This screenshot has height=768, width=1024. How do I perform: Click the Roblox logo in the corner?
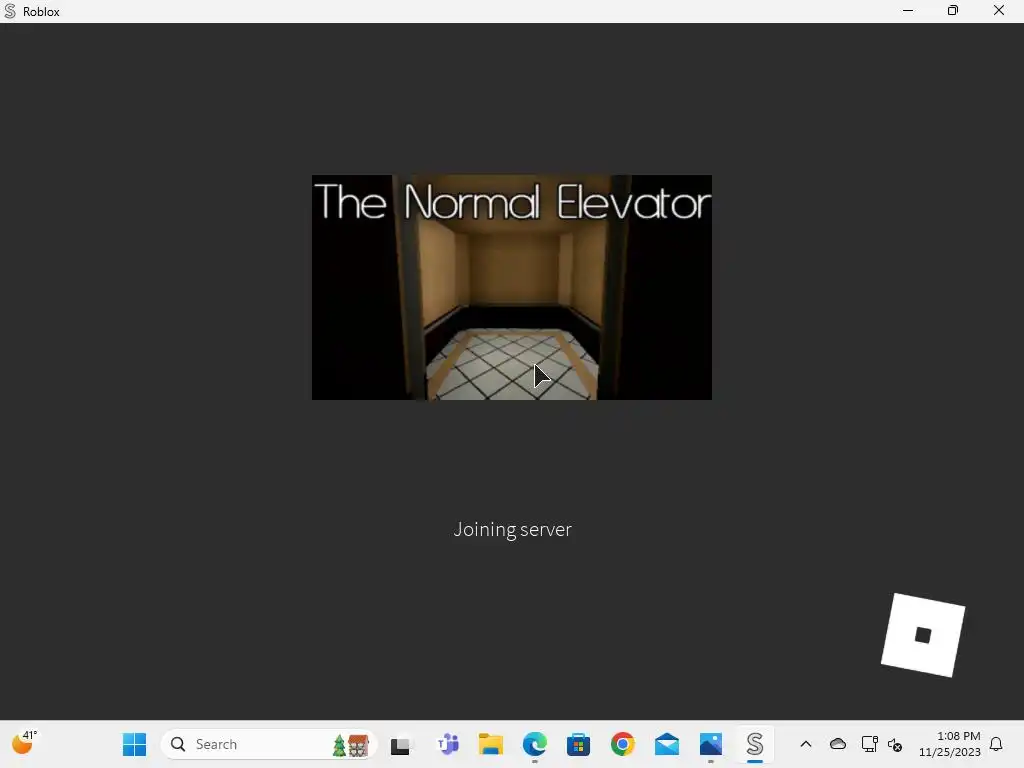click(923, 635)
